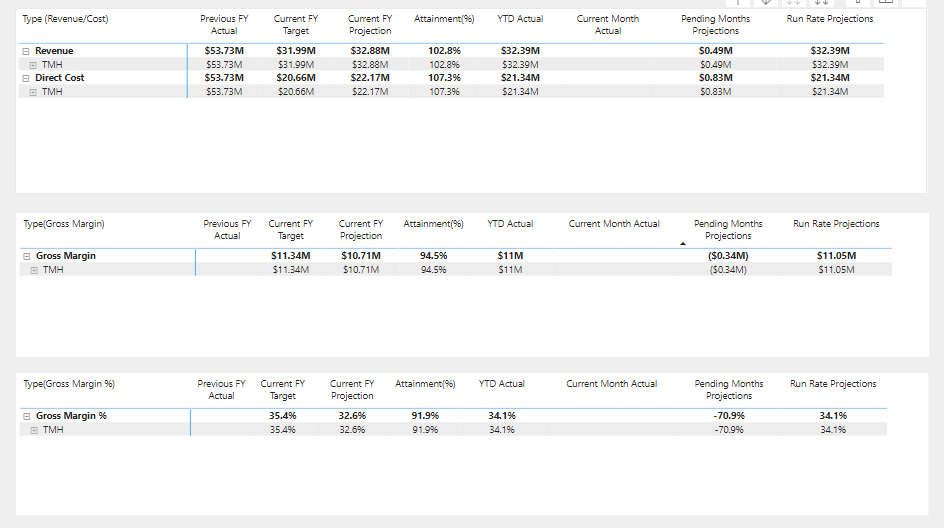Click Previous FY Actual header in Gross Margin table
The image size is (944, 528).
click(227, 230)
